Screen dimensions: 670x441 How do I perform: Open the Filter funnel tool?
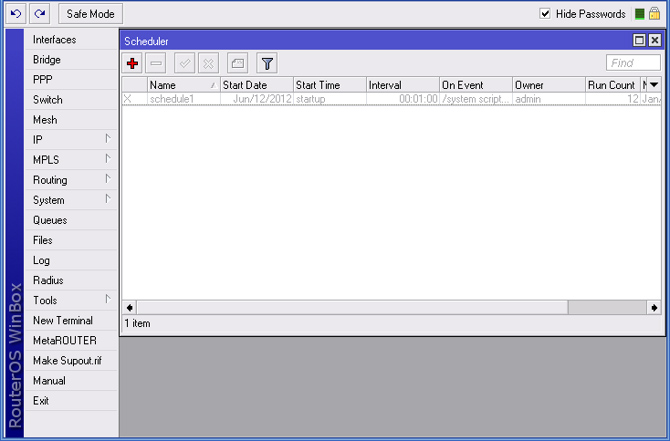[x=267, y=64]
